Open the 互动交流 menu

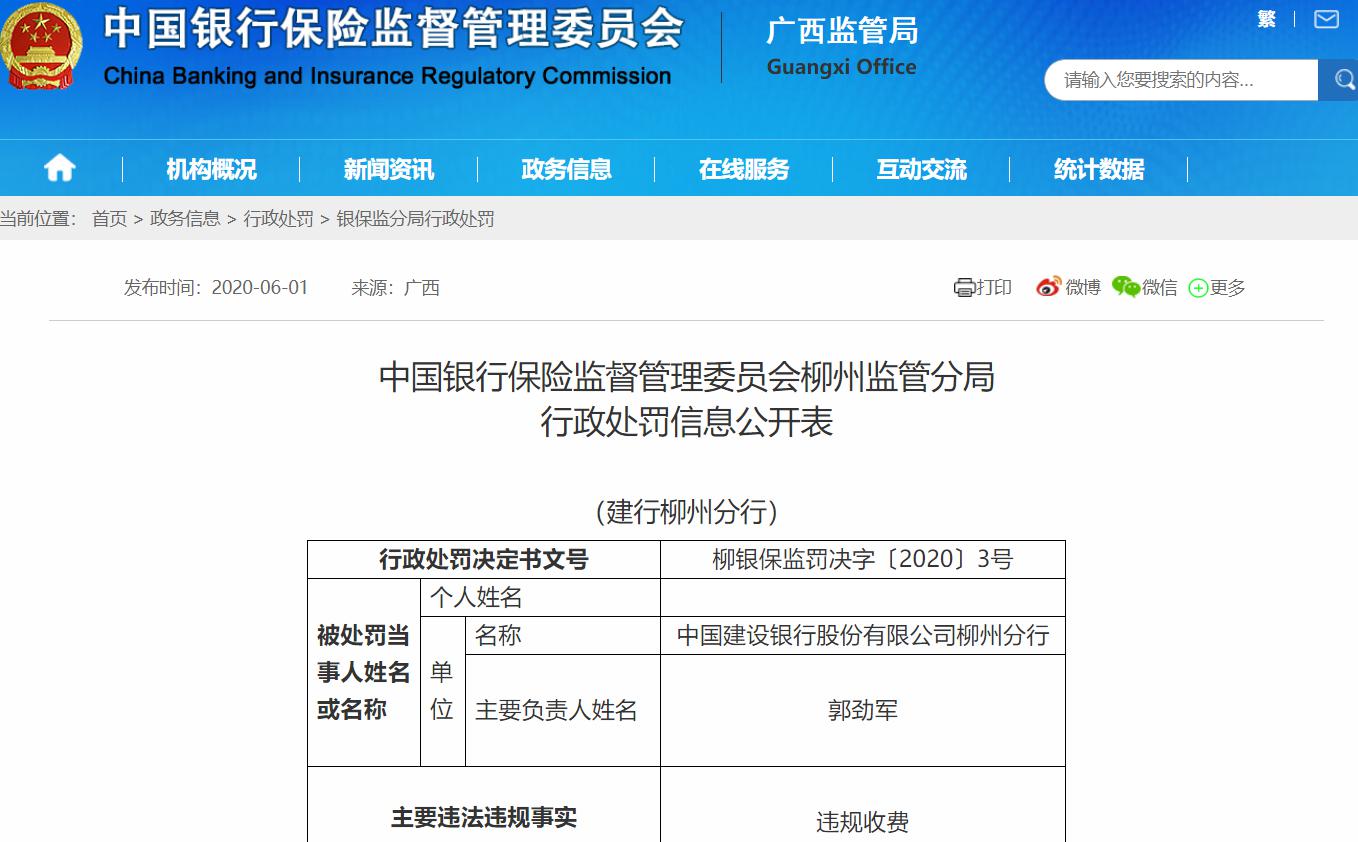point(921,169)
